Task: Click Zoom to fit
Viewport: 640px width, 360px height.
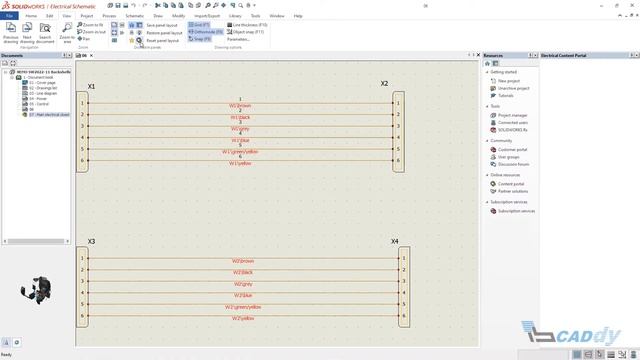Action: pos(90,25)
